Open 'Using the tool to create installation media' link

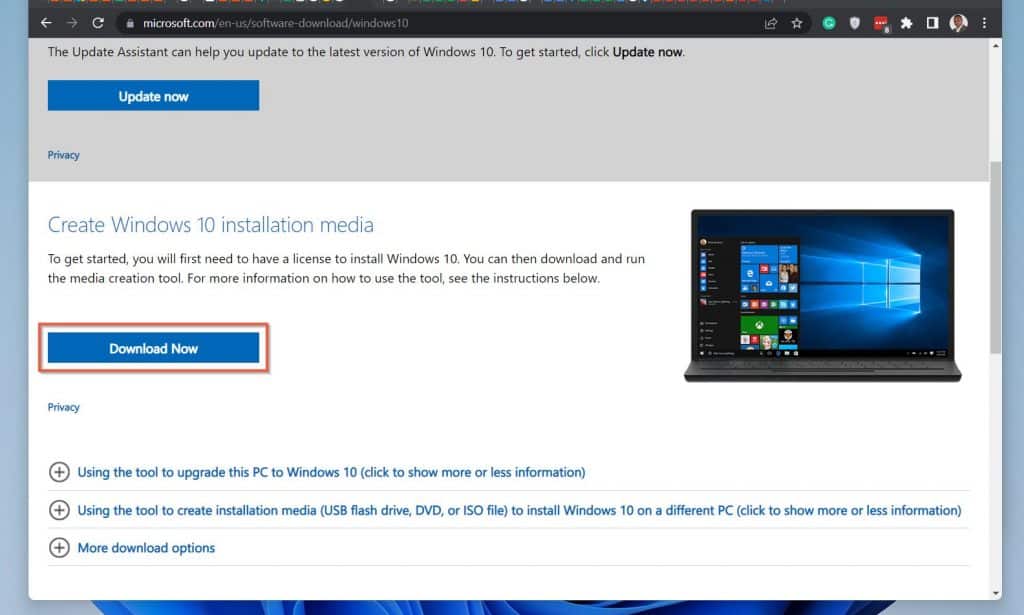[x=519, y=510]
